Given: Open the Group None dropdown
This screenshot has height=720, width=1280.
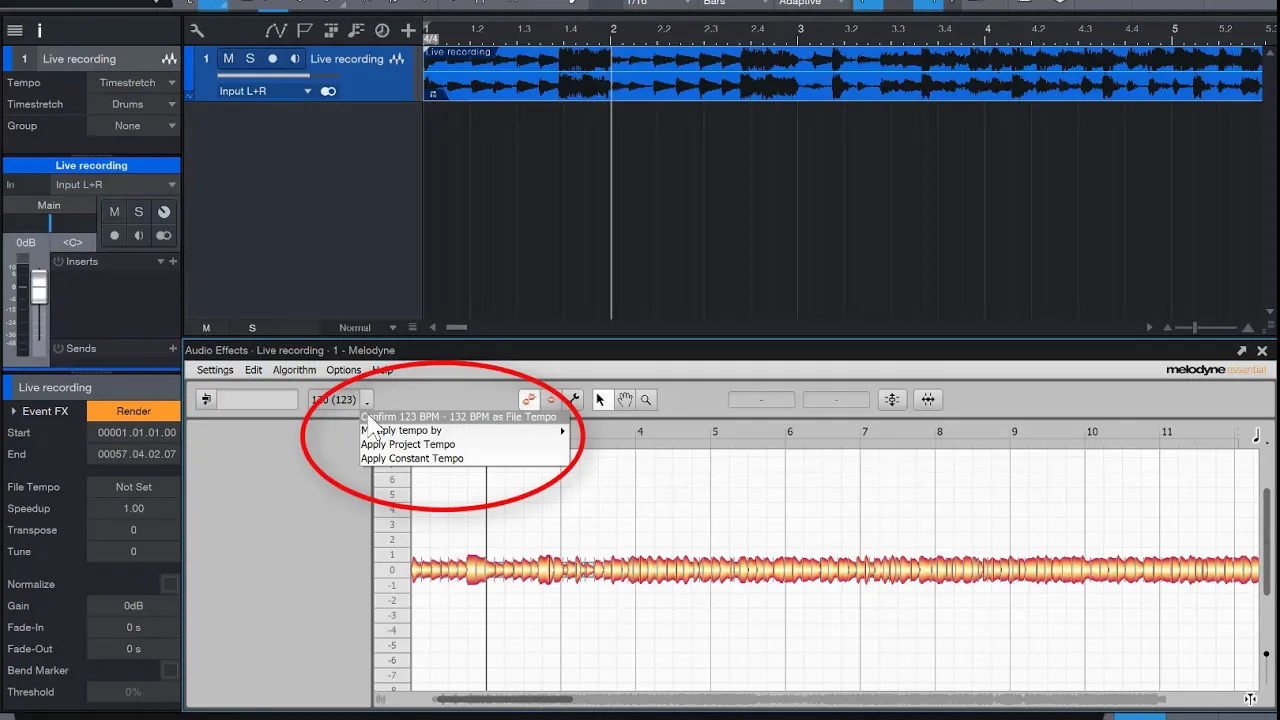Looking at the screenshot, I should coord(134,126).
